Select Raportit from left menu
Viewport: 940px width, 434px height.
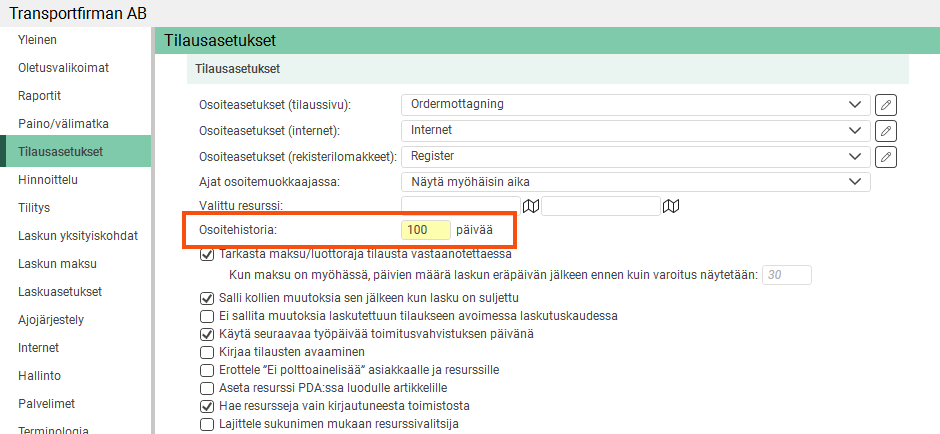click(40, 96)
